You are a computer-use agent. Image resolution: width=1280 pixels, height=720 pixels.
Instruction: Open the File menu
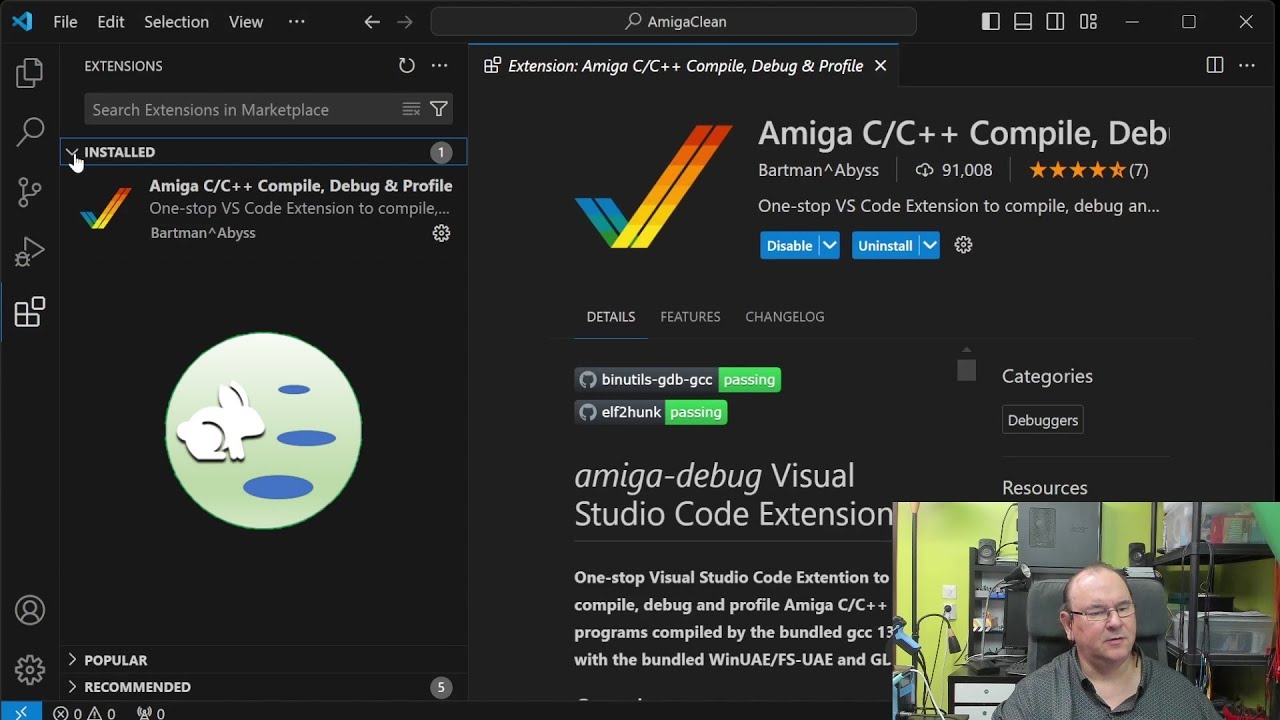coord(65,22)
